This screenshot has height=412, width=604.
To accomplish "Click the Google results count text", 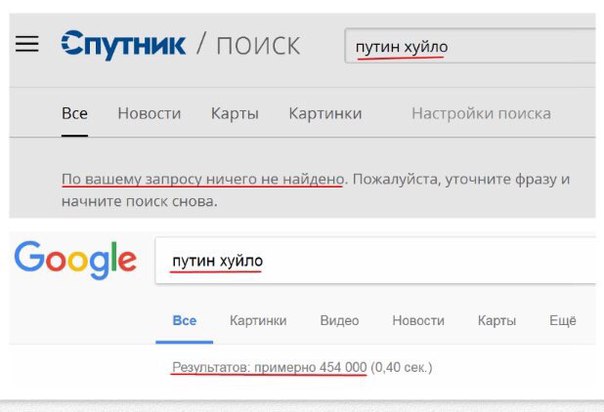I will coord(302,368).
